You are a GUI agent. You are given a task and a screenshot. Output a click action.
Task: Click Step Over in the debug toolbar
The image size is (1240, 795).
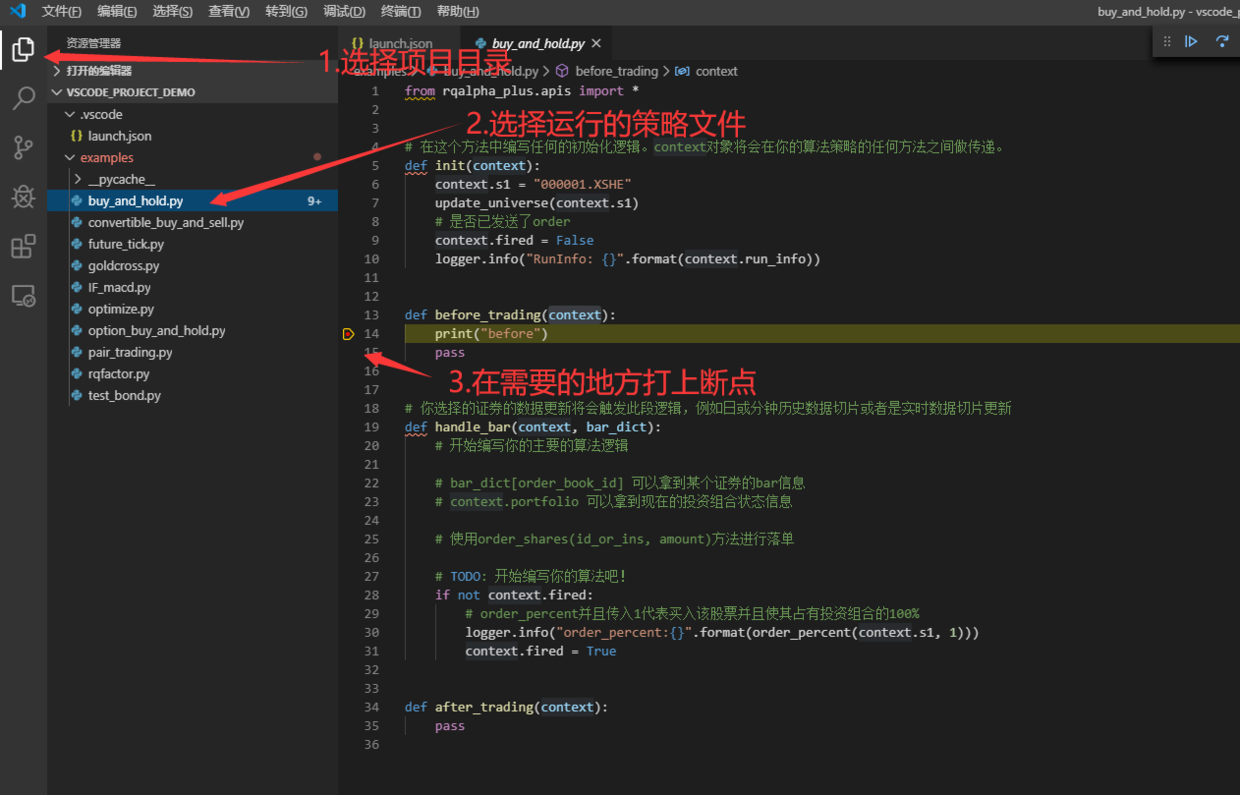1221,41
